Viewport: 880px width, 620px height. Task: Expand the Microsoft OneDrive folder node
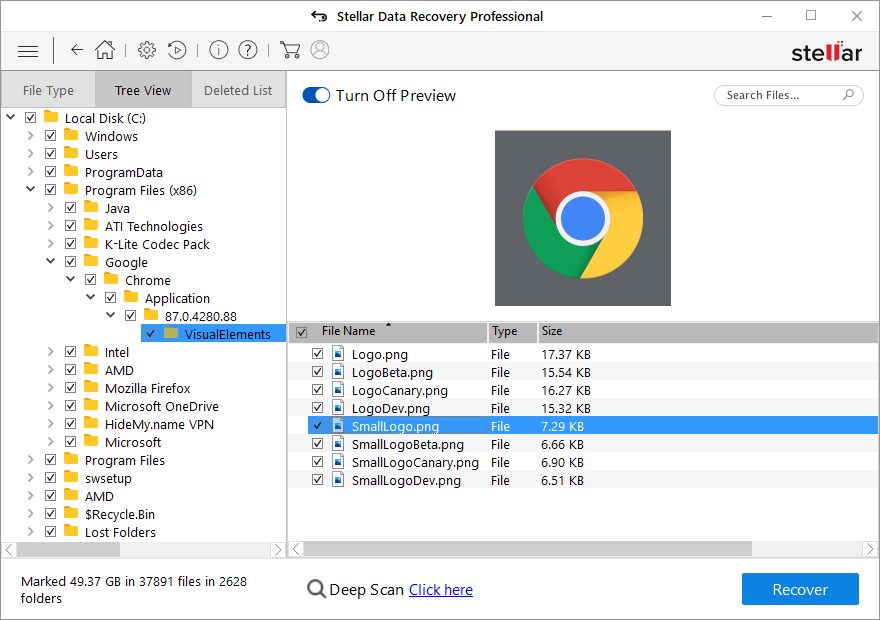[x=51, y=406]
